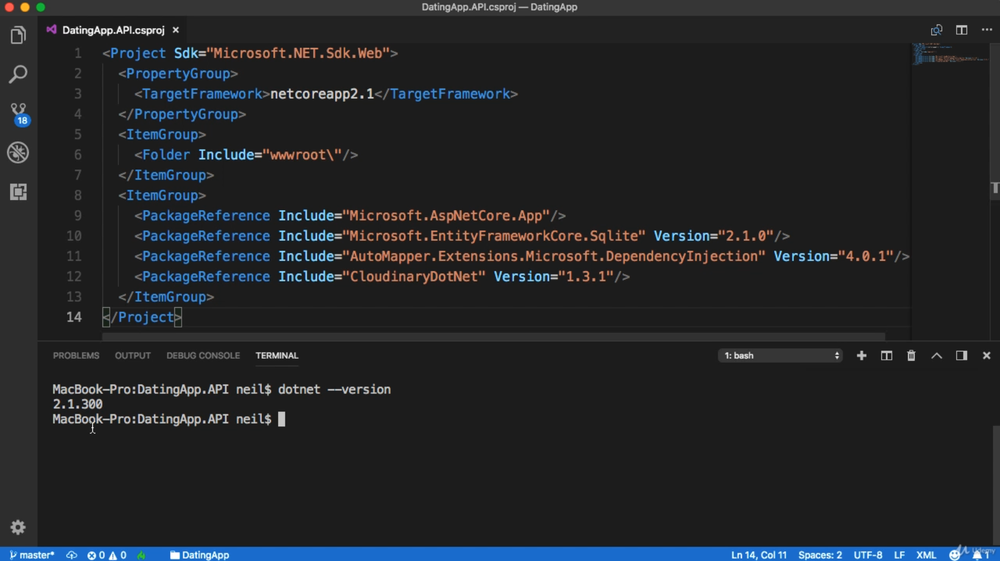The image size is (1000, 561).
Task: Split the editor to the right
Action: (962, 30)
